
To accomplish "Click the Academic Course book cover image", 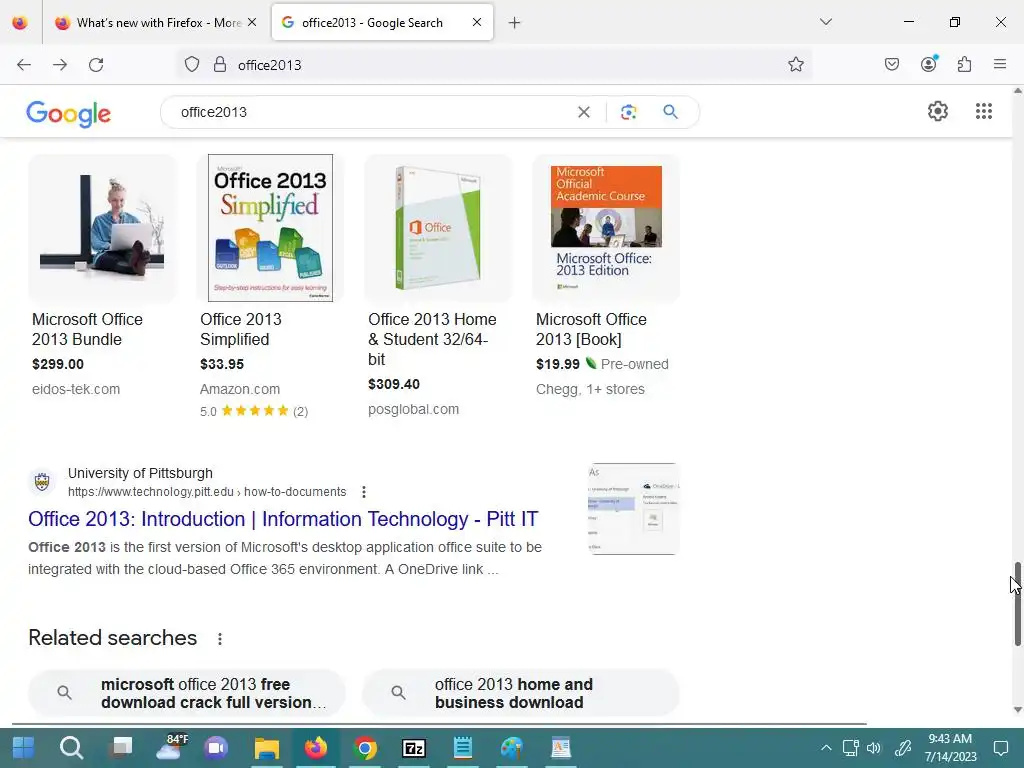I will point(606,228).
